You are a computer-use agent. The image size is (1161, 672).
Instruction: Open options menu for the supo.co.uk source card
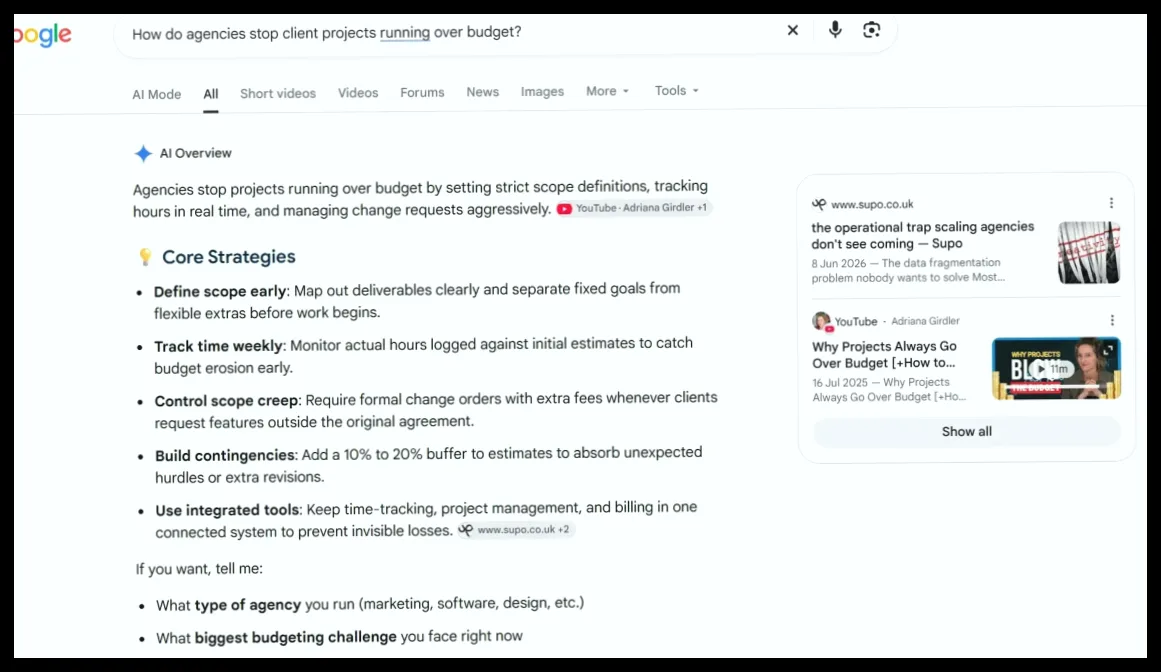pyautogui.click(x=1111, y=203)
